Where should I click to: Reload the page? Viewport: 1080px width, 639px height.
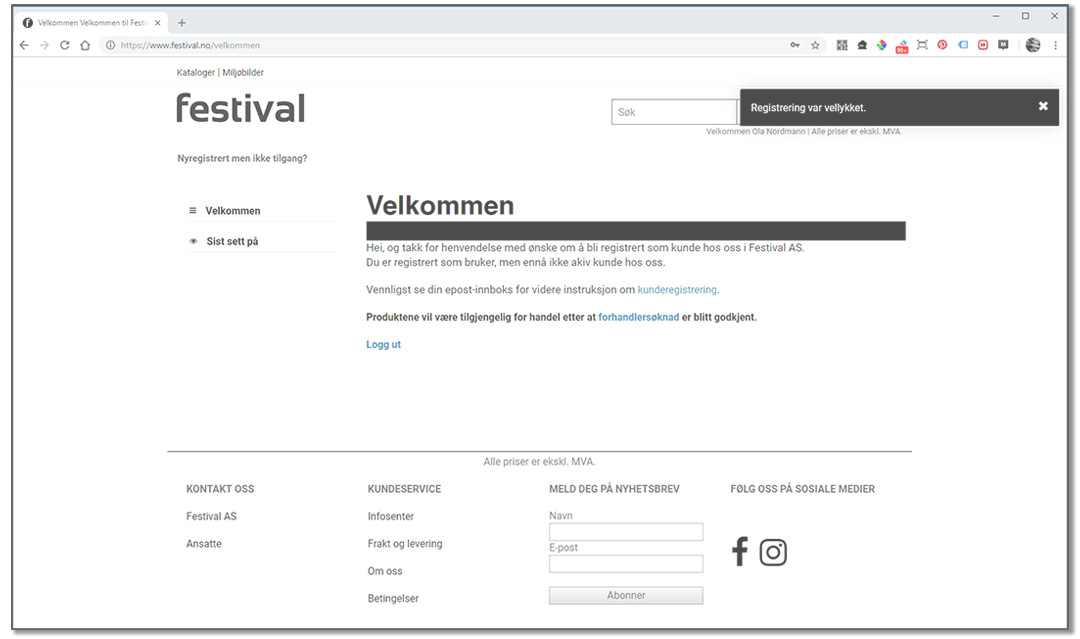tap(65, 45)
